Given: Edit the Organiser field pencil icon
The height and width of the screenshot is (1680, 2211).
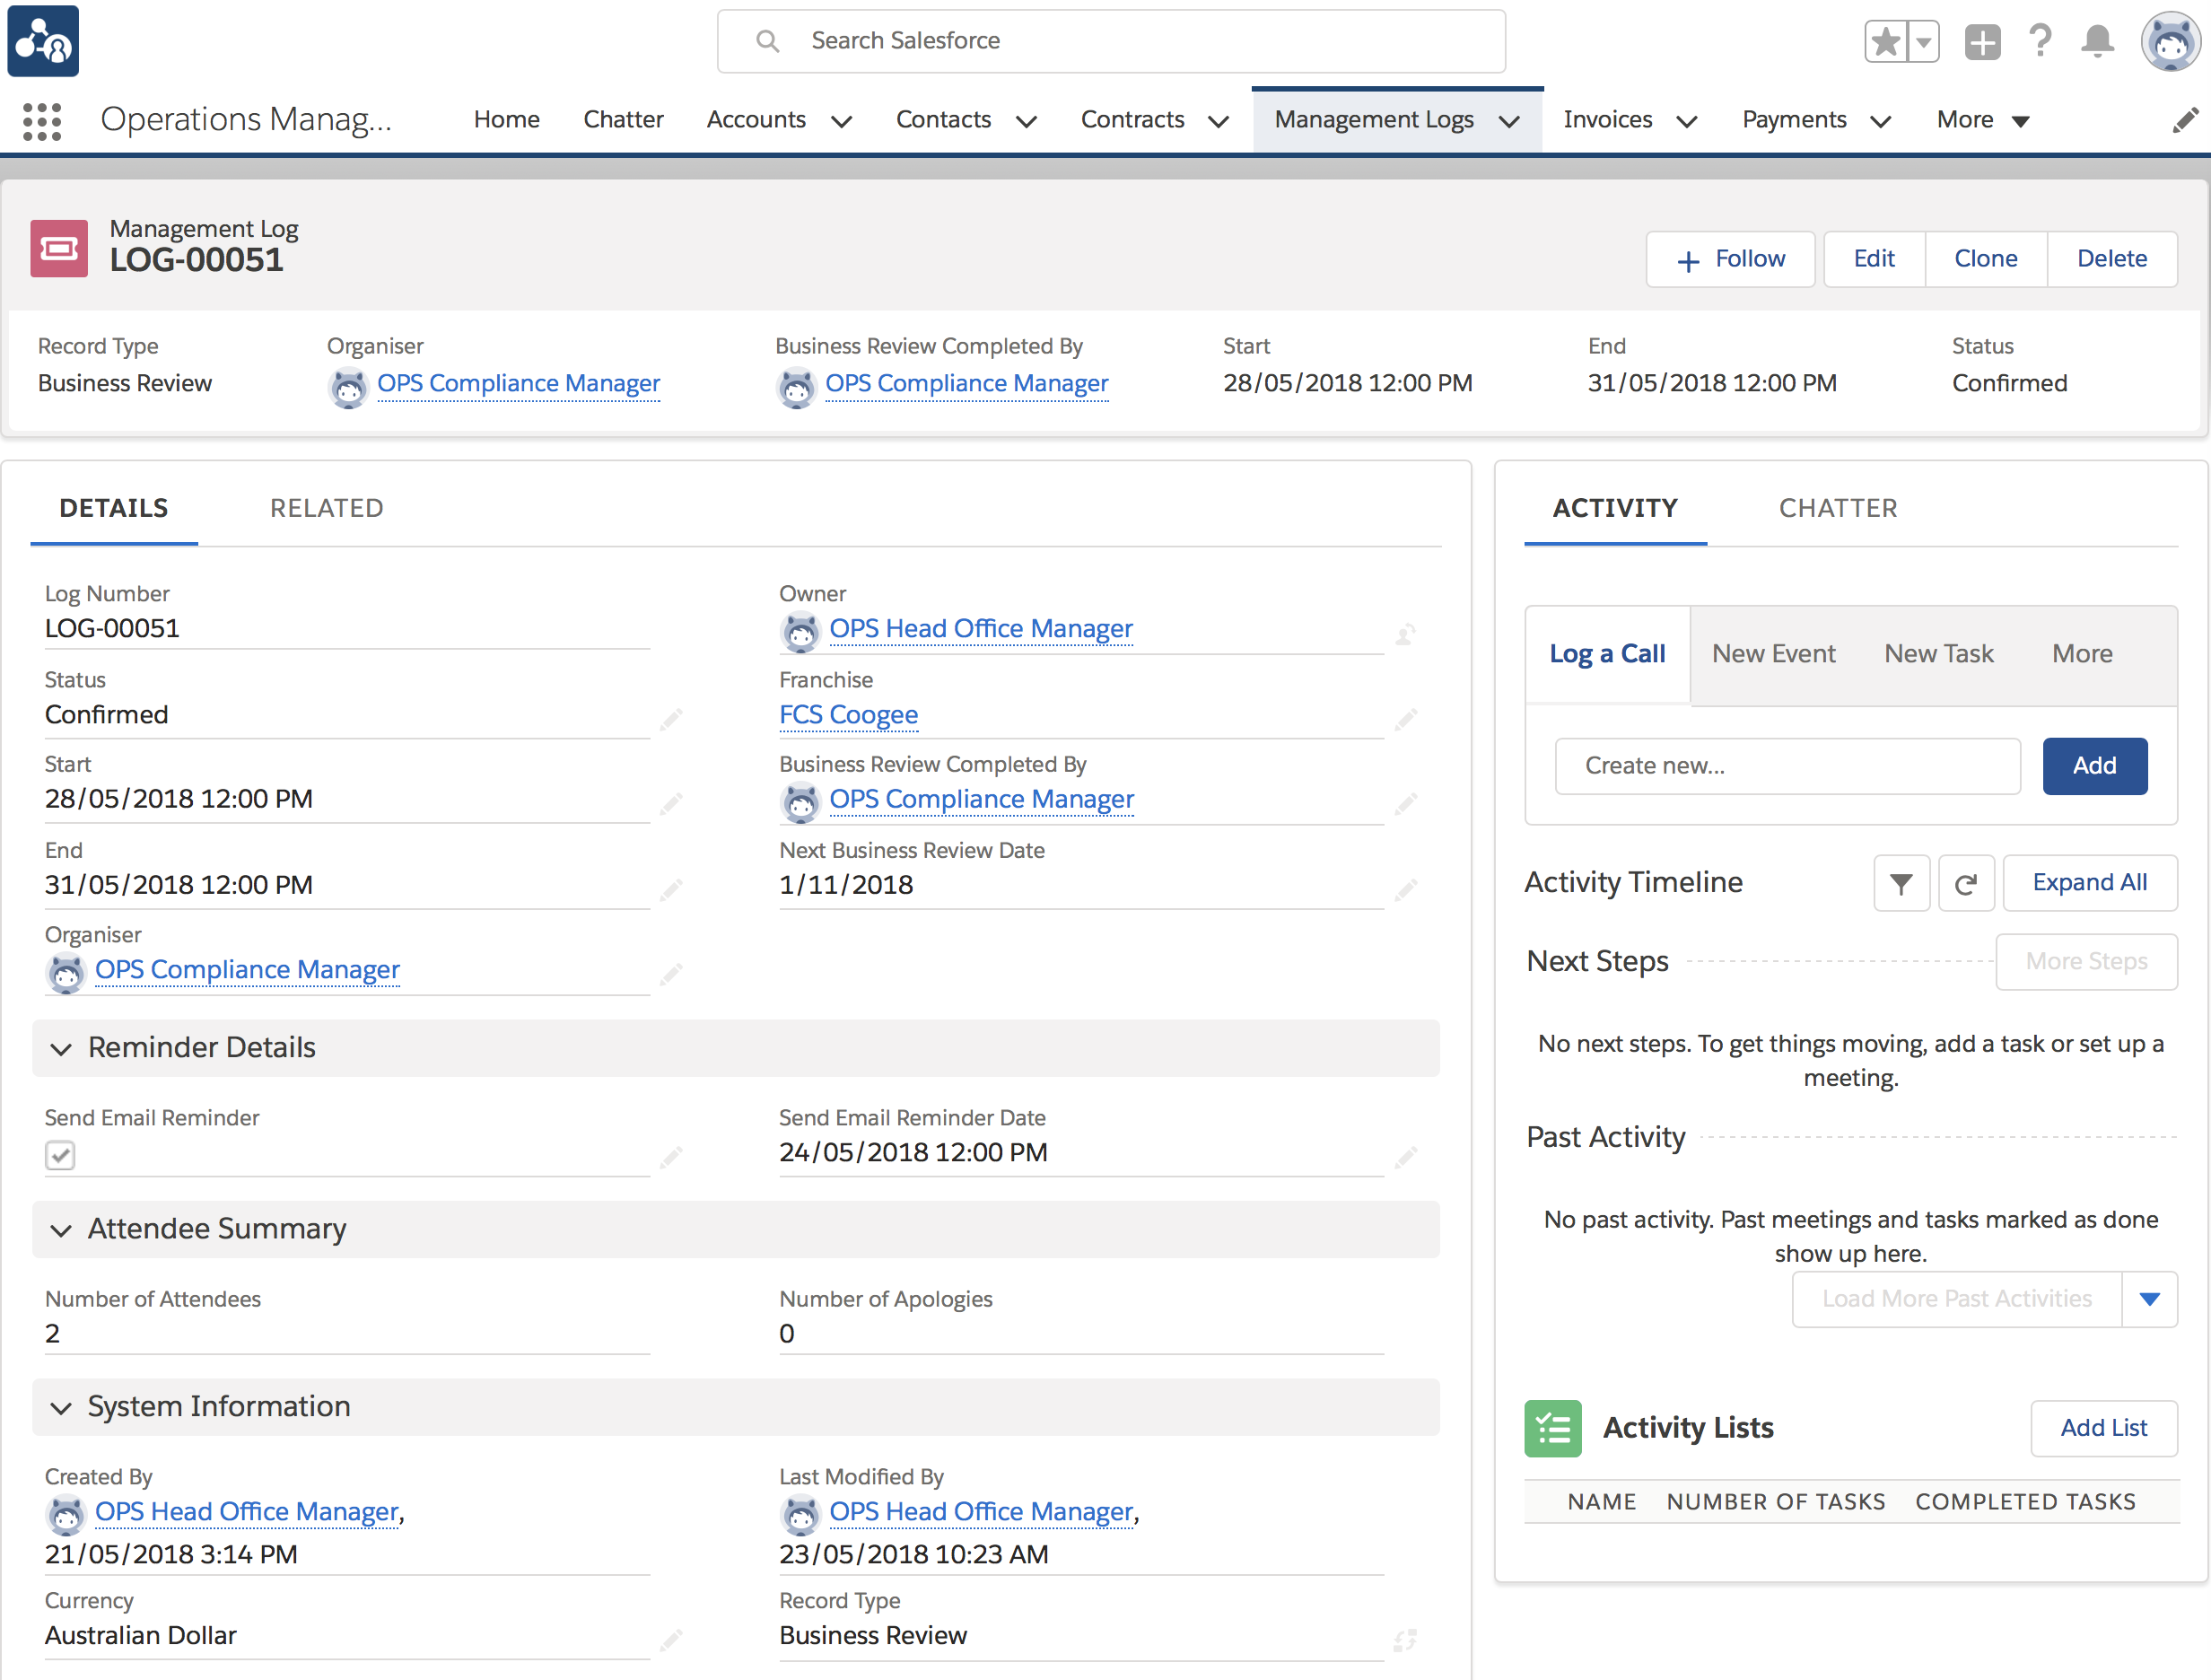Looking at the screenshot, I should coord(671,973).
